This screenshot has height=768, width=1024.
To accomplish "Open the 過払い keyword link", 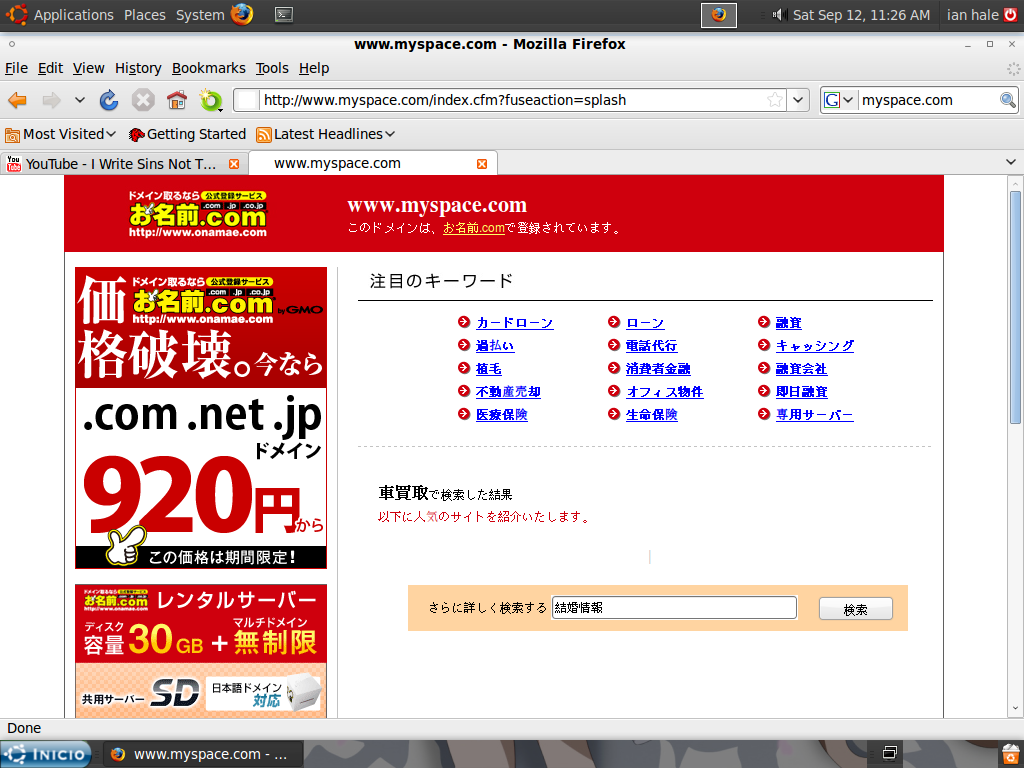I will (495, 345).
